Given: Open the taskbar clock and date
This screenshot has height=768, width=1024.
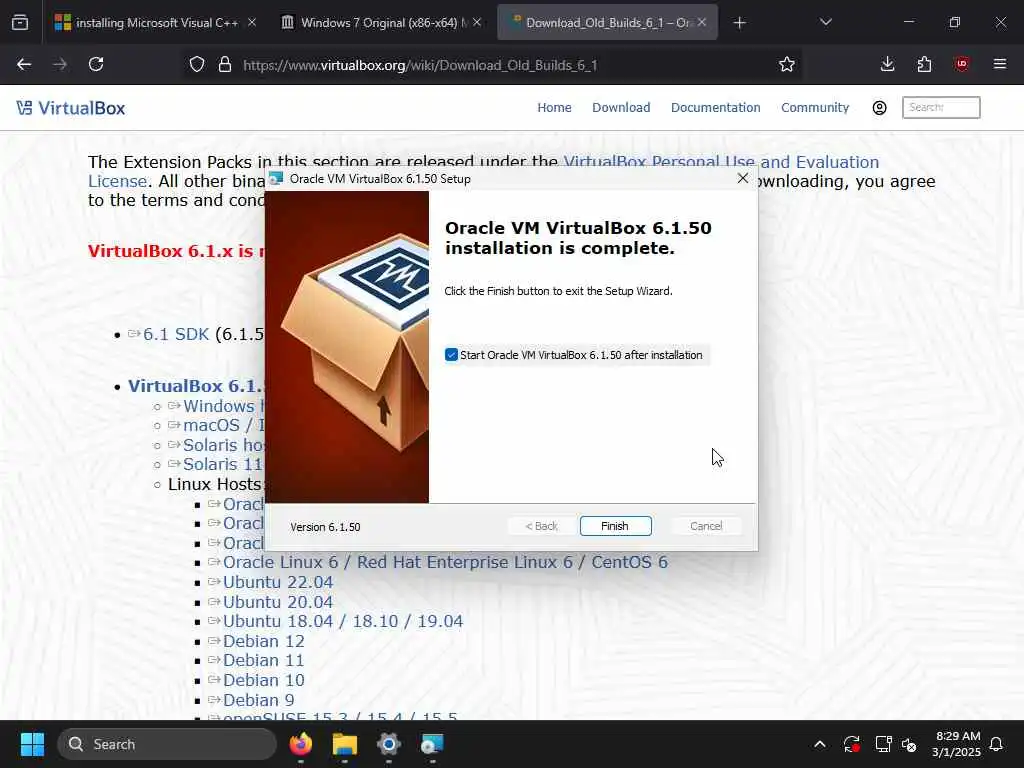Looking at the screenshot, I should pyautogui.click(x=957, y=744).
